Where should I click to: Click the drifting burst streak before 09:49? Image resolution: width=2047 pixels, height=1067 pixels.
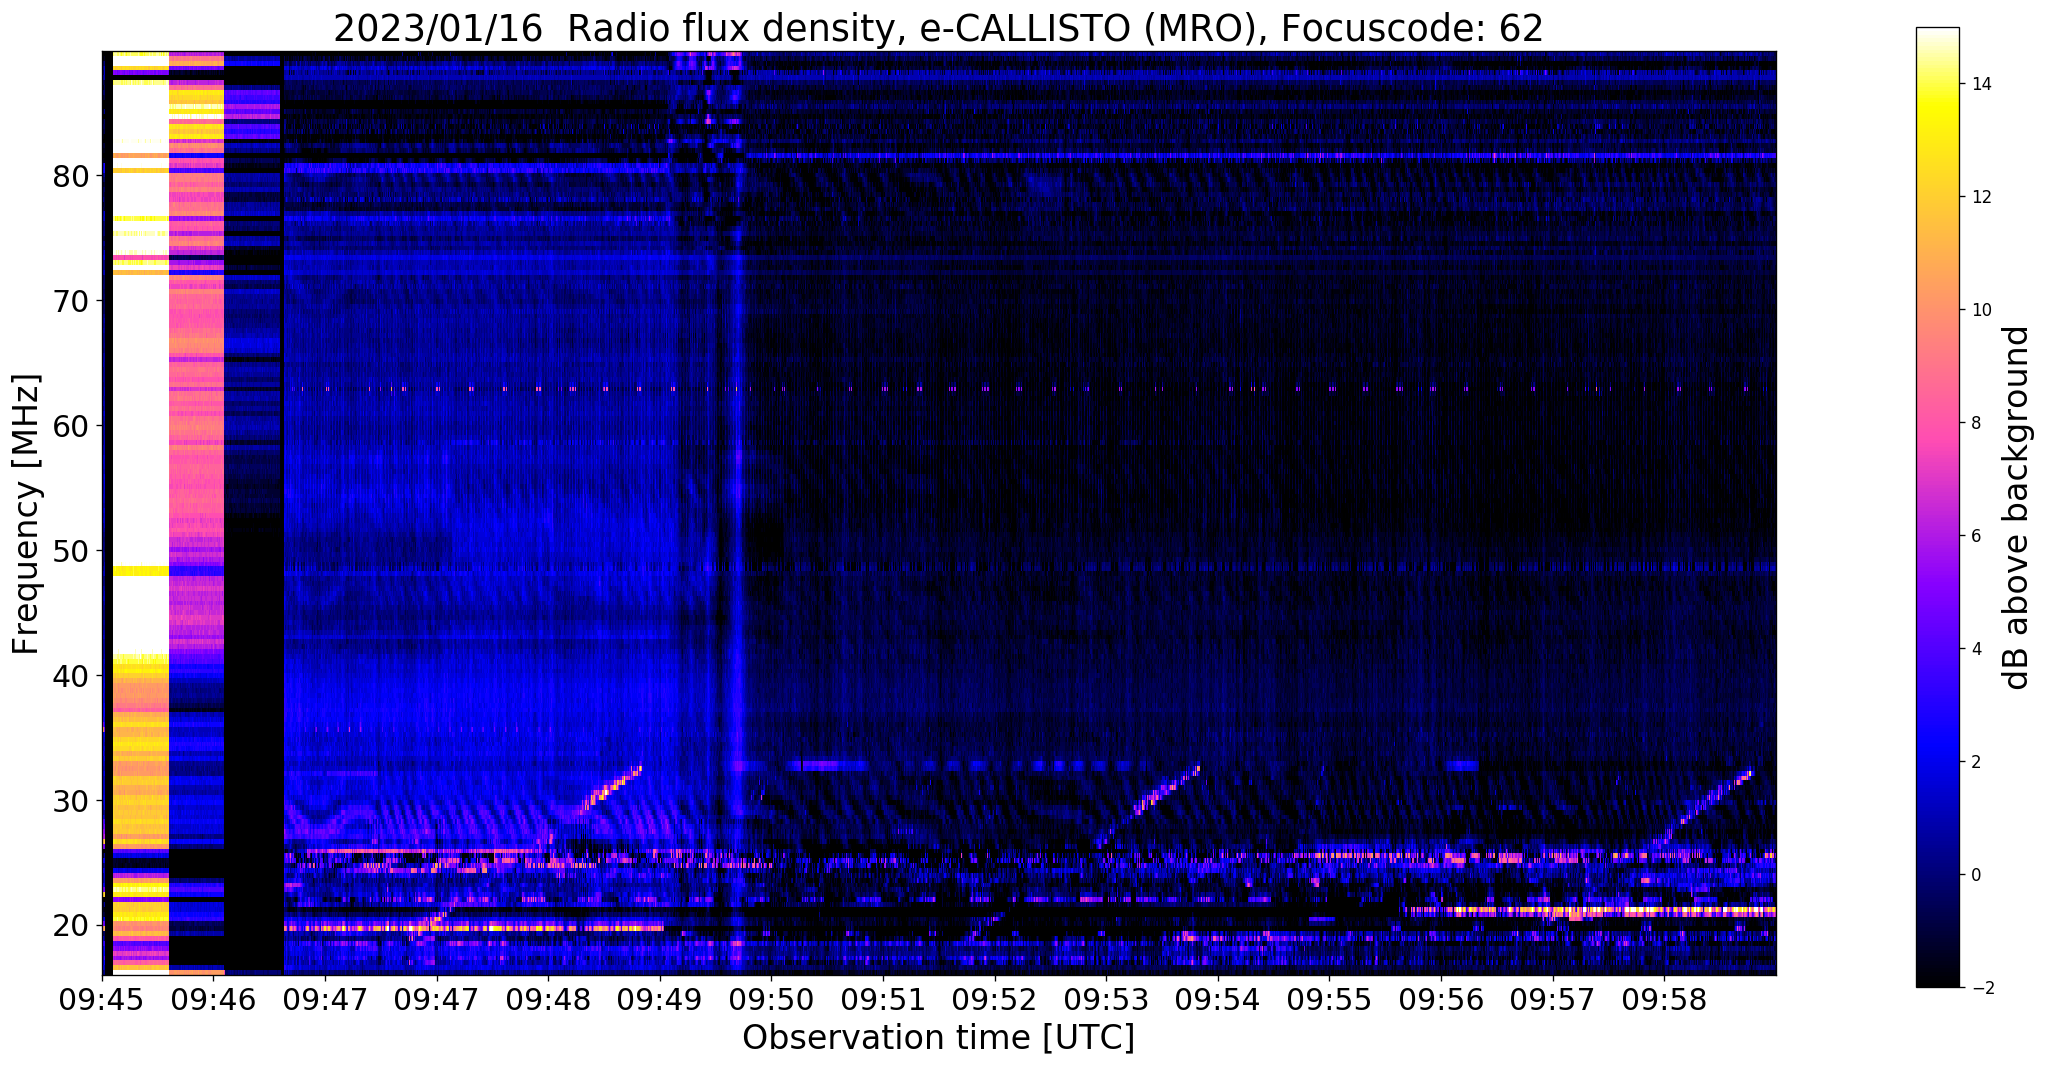[x=610, y=790]
